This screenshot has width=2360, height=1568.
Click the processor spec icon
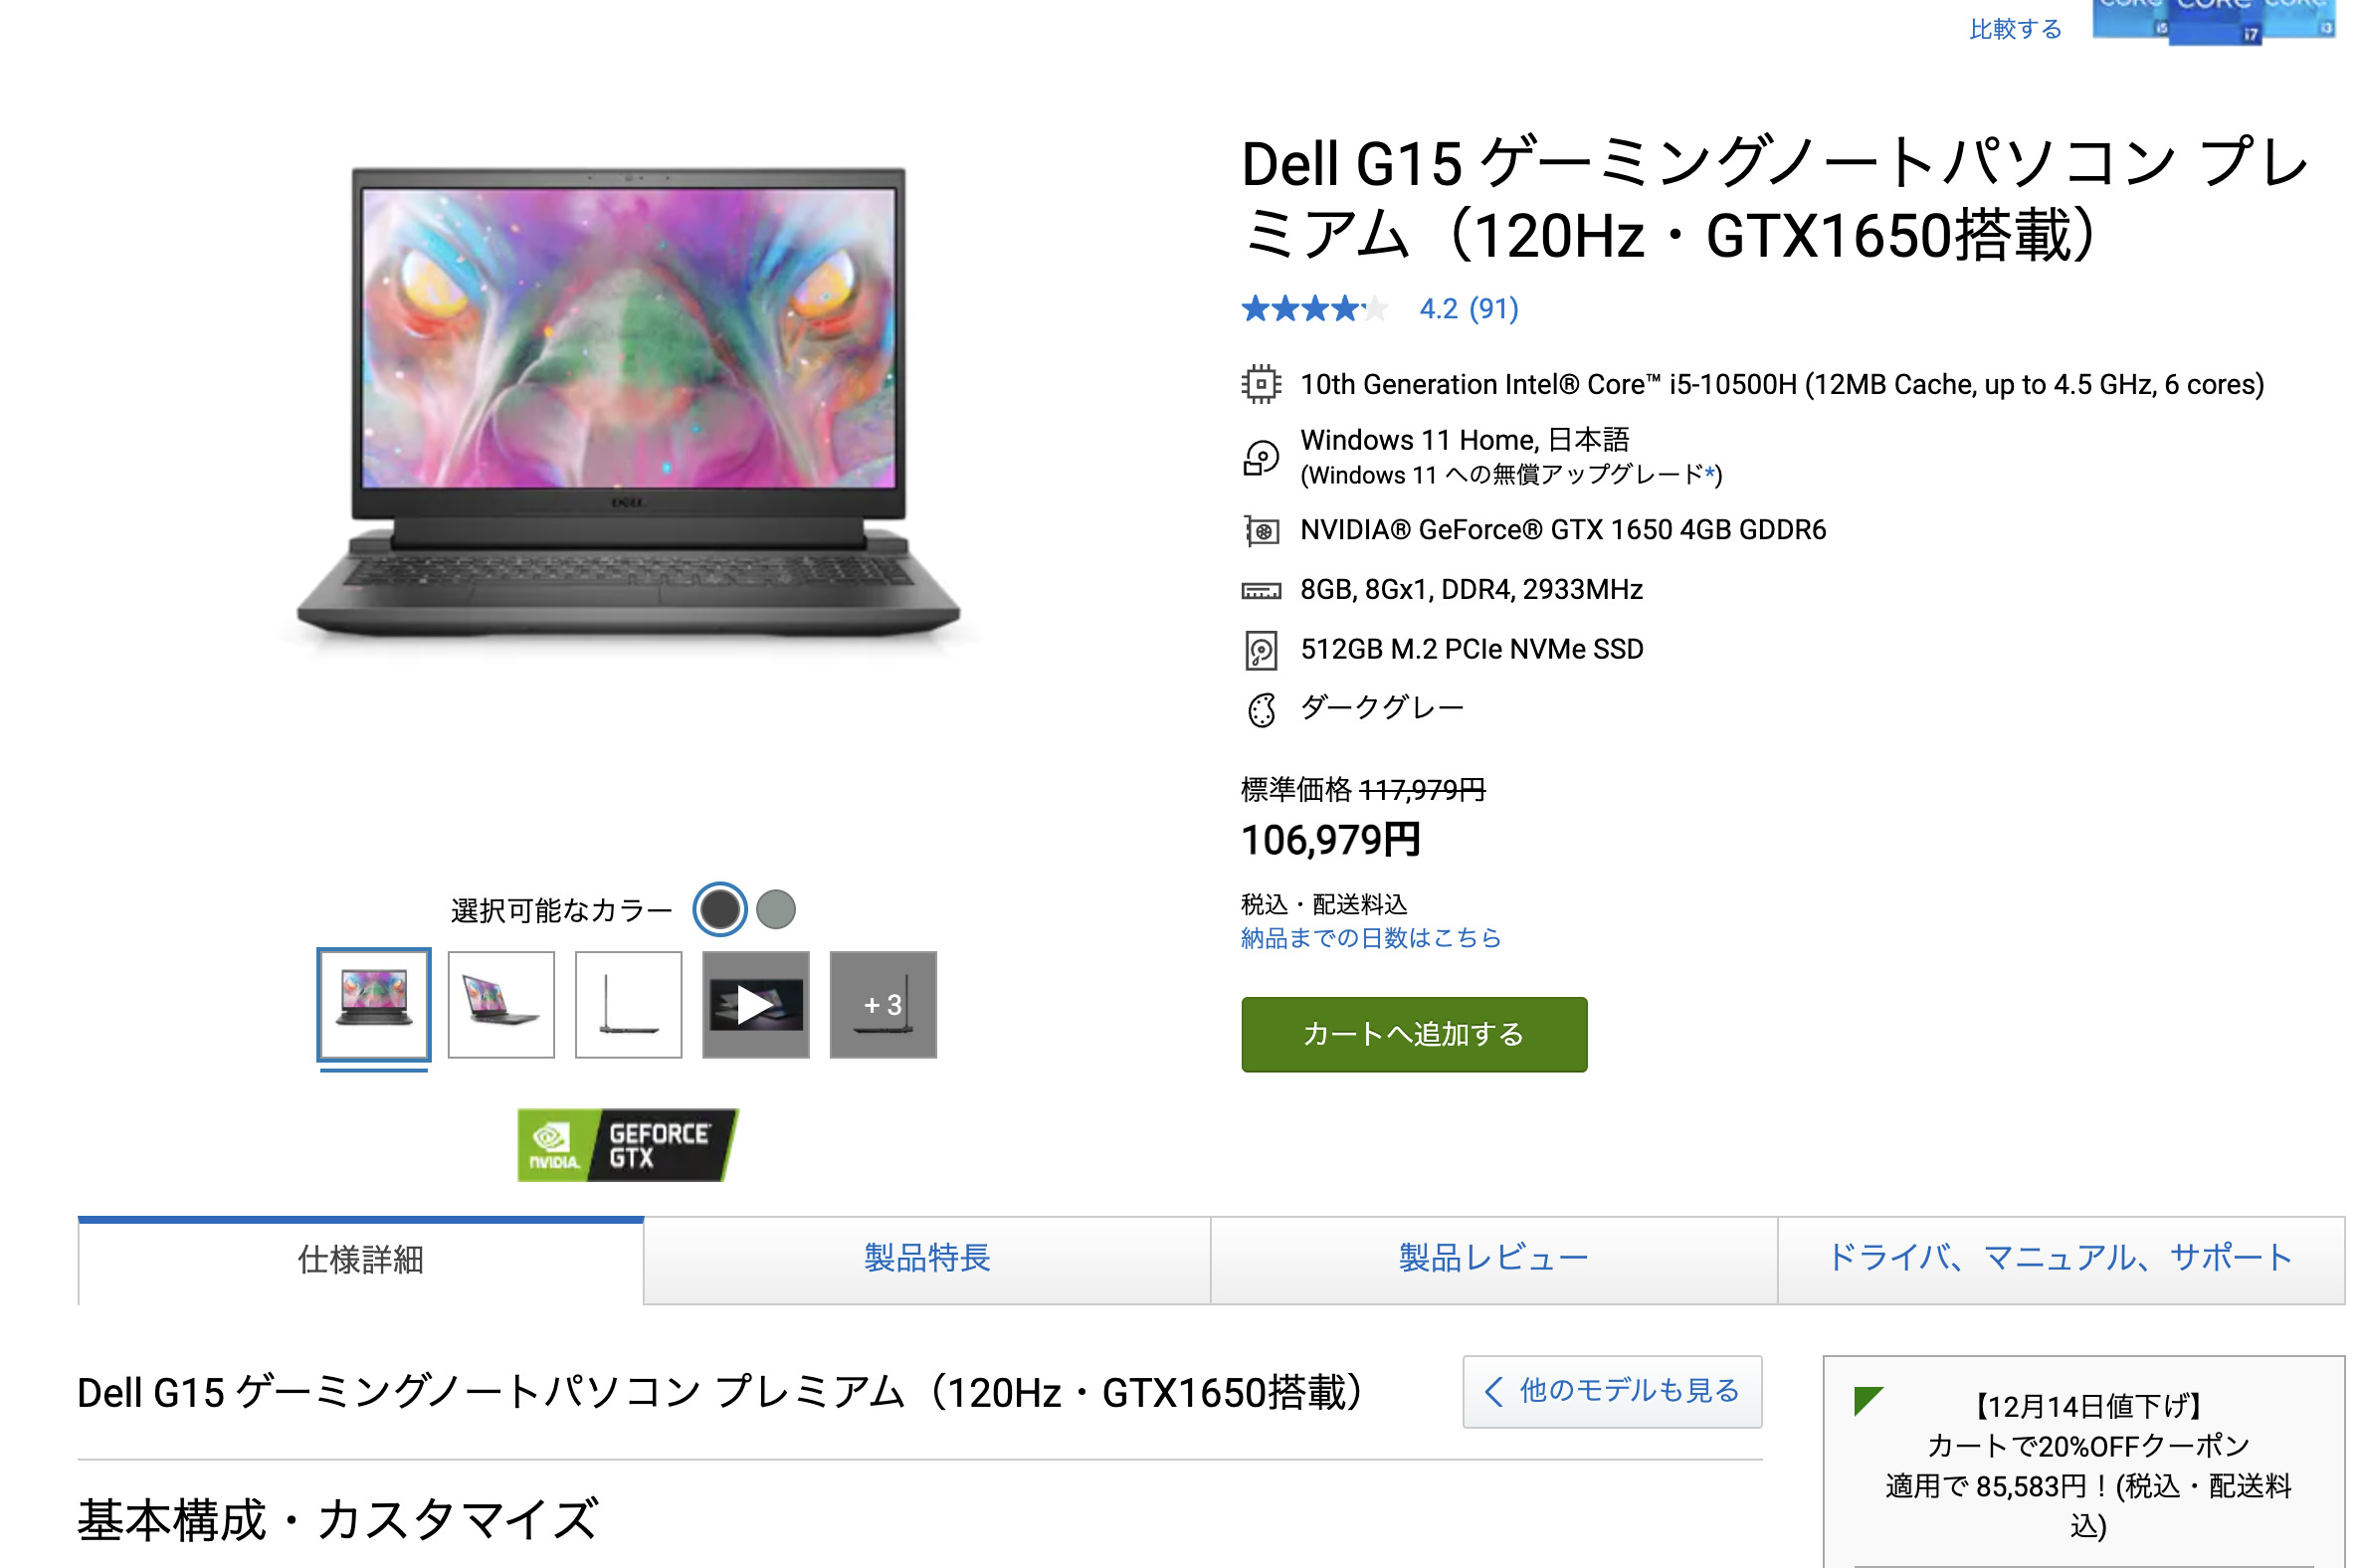point(1260,384)
